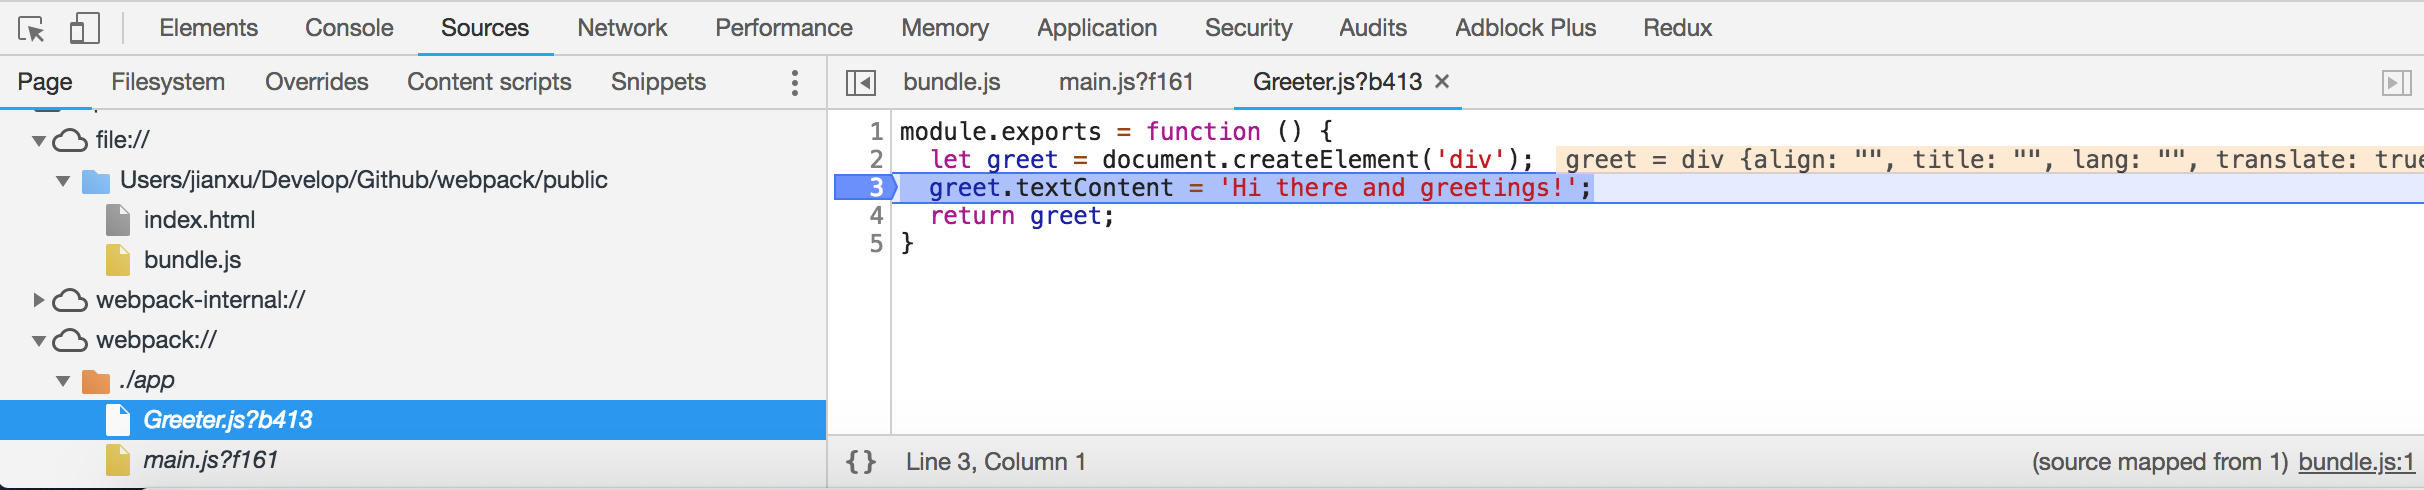The image size is (2424, 490).
Task: Remove the breakpoint on line 3
Action: (866, 187)
